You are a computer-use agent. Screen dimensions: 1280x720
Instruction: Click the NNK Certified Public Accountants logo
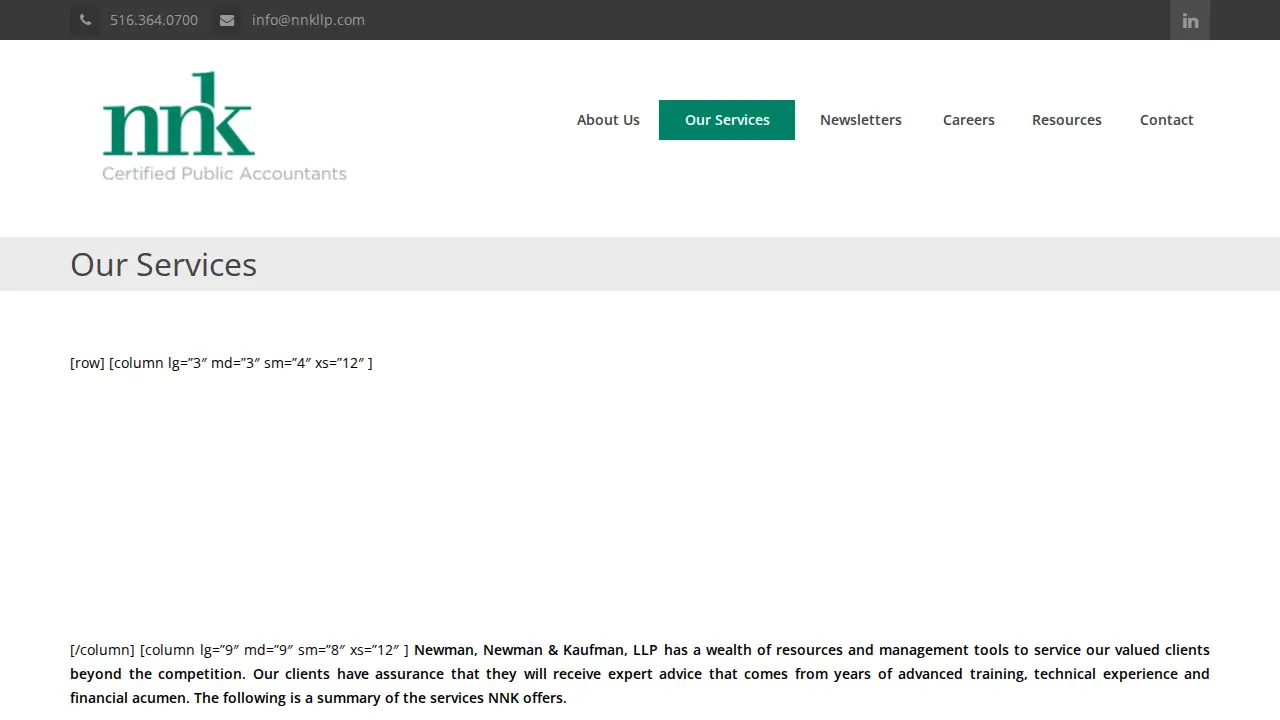225,127
